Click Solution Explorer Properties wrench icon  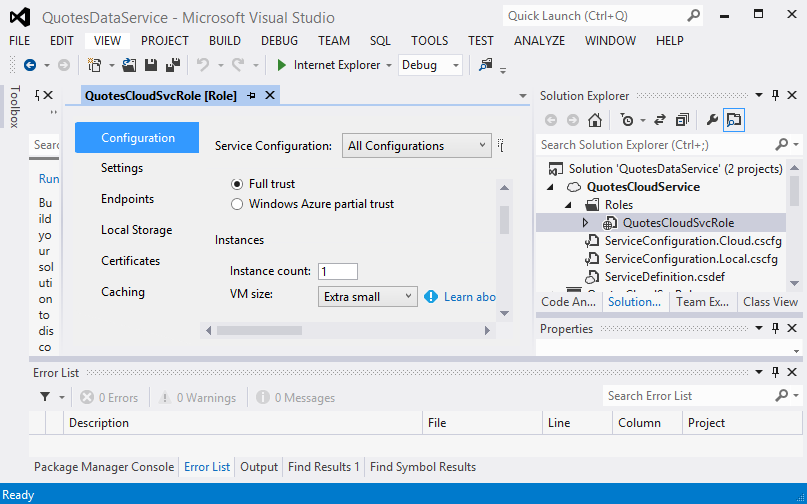712,120
